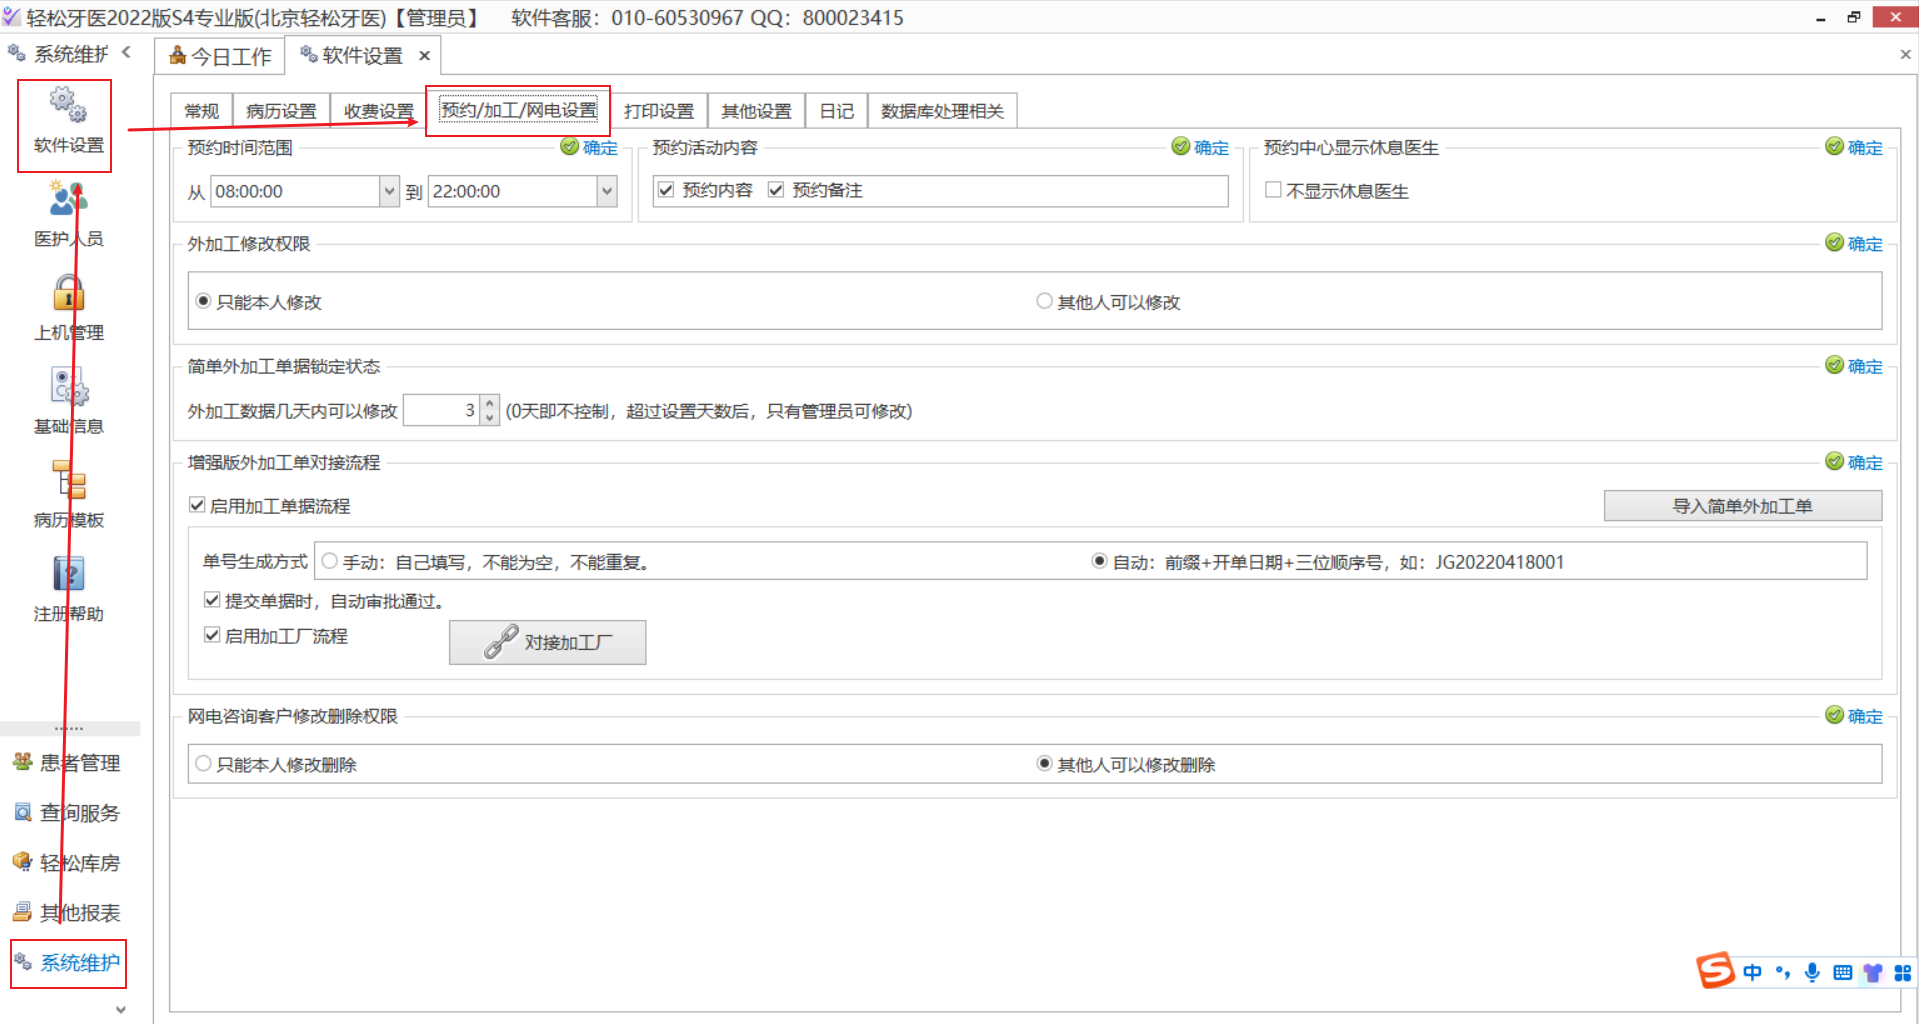This screenshot has width=1919, height=1024.
Task: Select 手动 order number mode
Action: [x=329, y=561]
